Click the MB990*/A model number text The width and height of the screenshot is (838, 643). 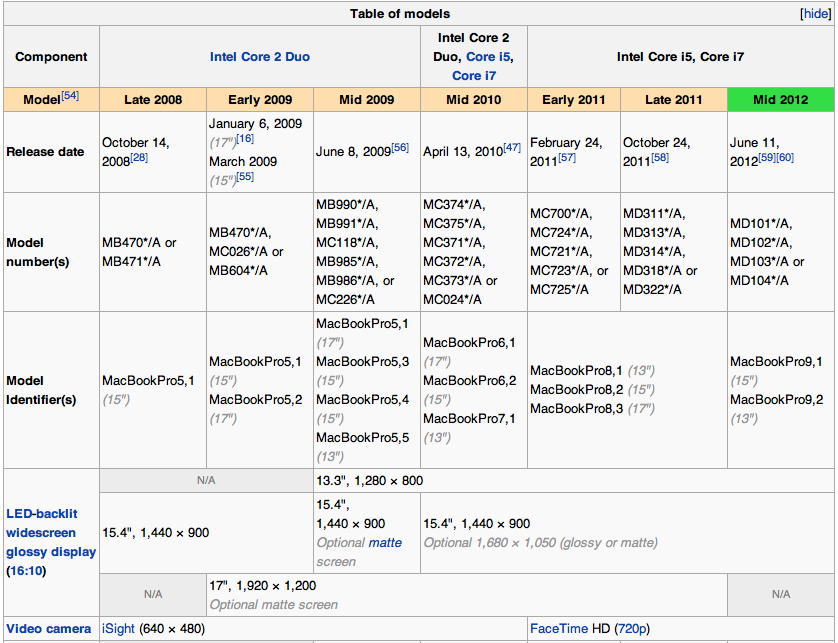click(347, 204)
